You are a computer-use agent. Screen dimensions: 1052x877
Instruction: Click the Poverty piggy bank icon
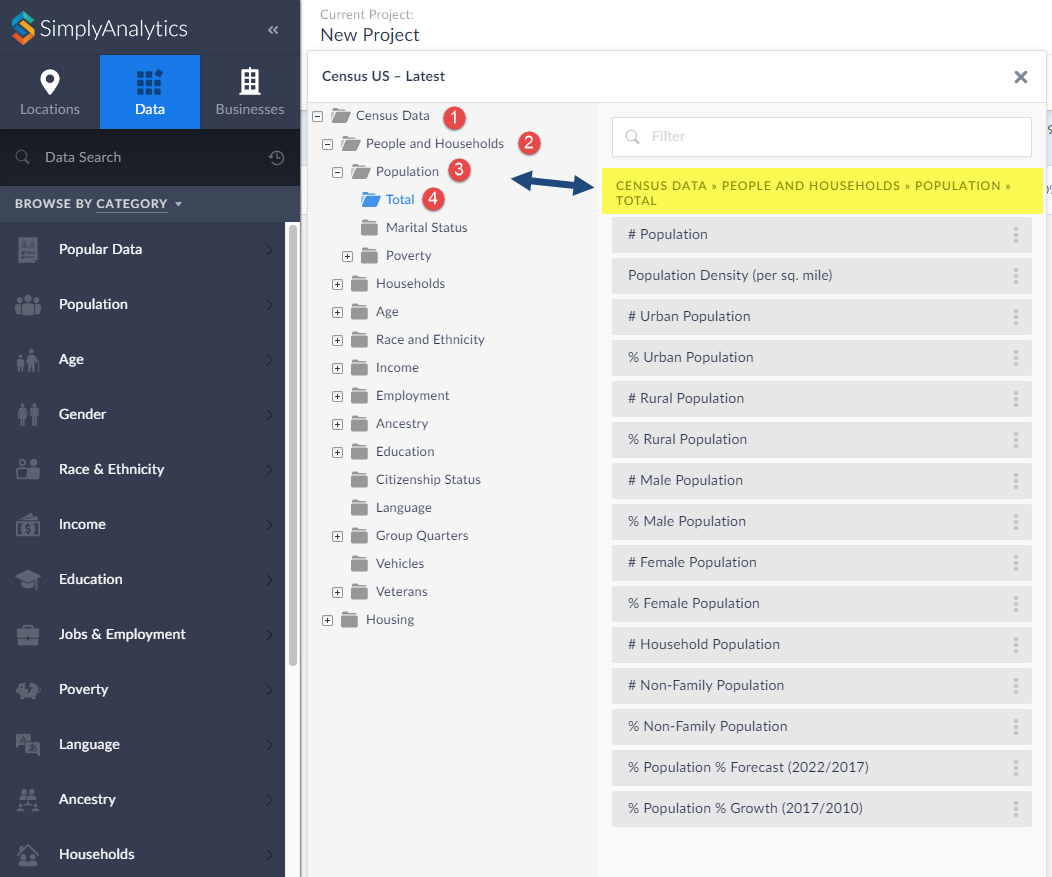pyautogui.click(x=28, y=690)
